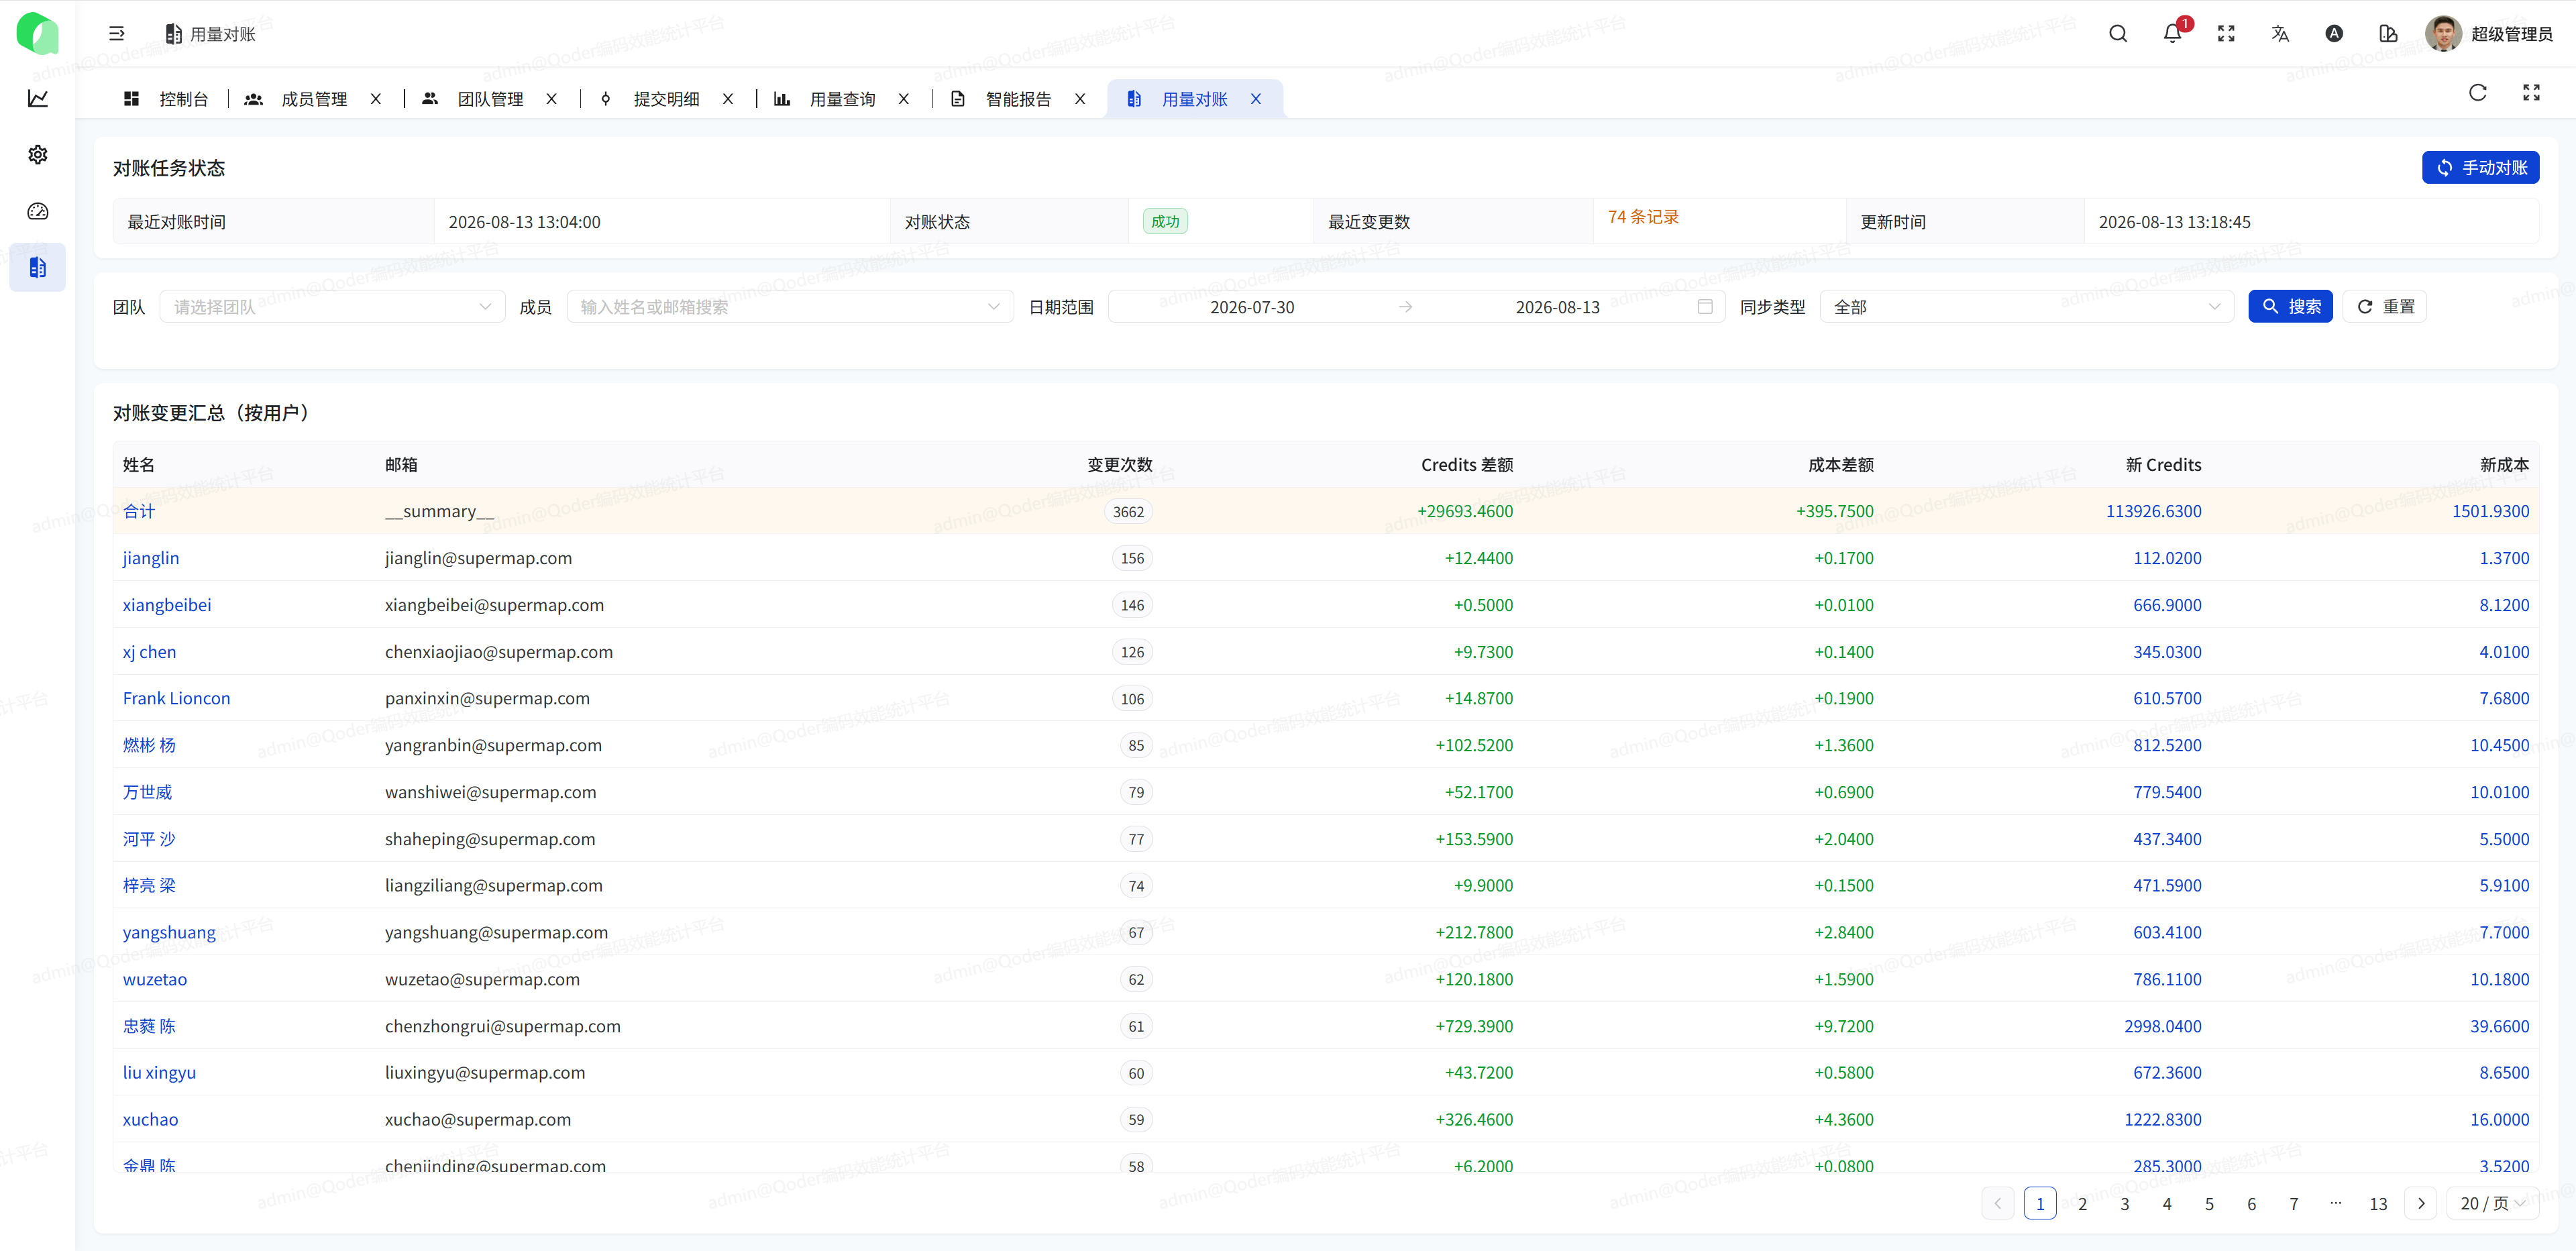Click the 成功 status tag
The image size is (2576, 1251).
[x=1165, y=221]
